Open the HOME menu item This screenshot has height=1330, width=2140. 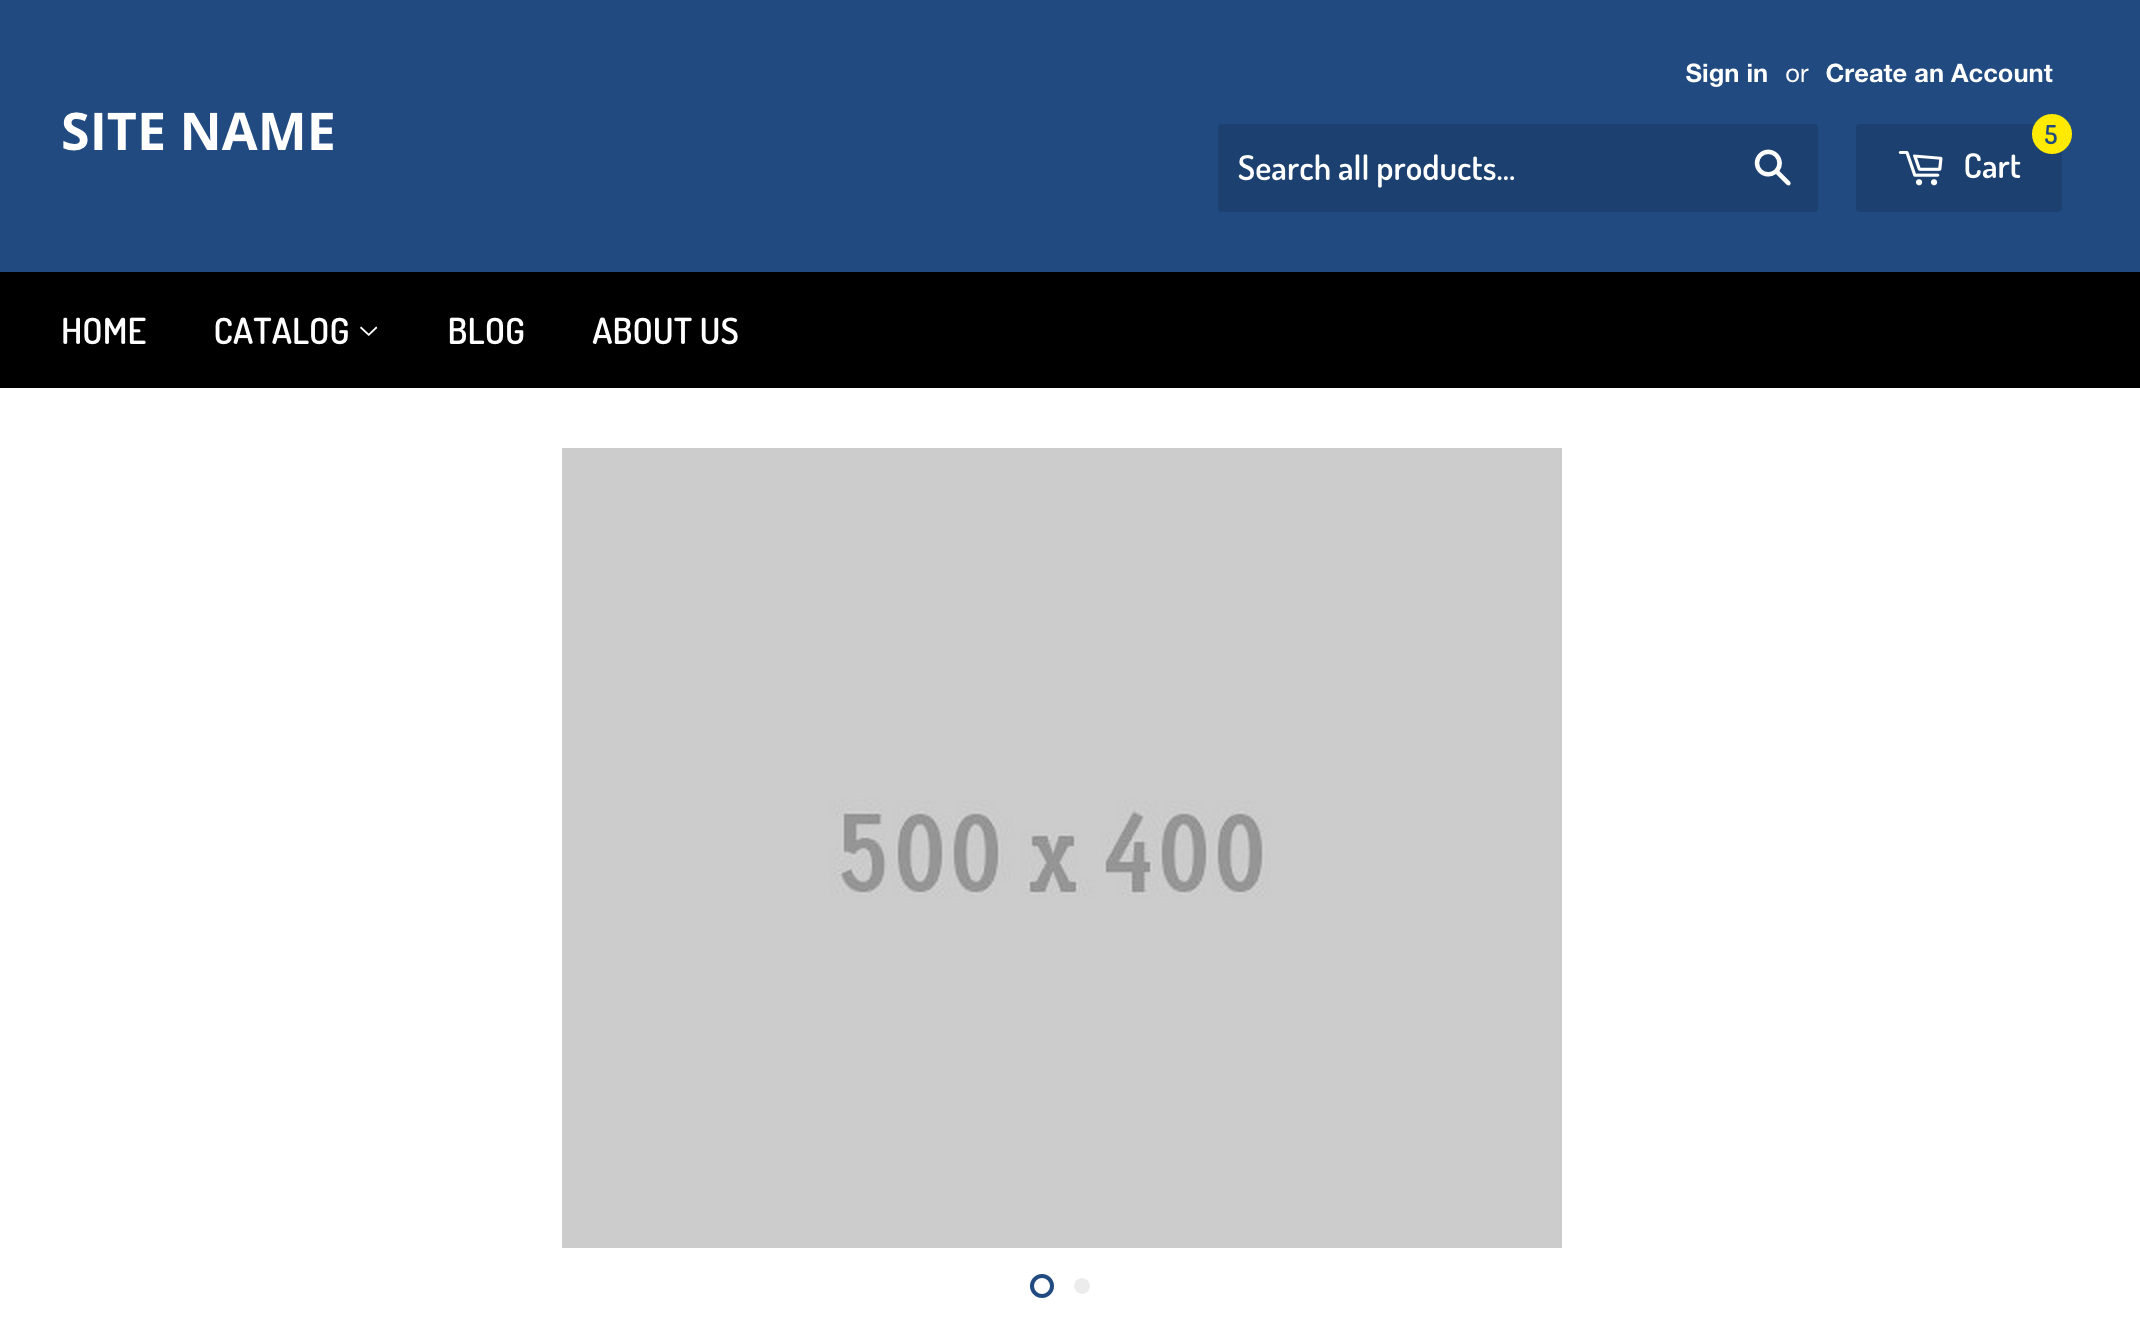coord(103,329)
